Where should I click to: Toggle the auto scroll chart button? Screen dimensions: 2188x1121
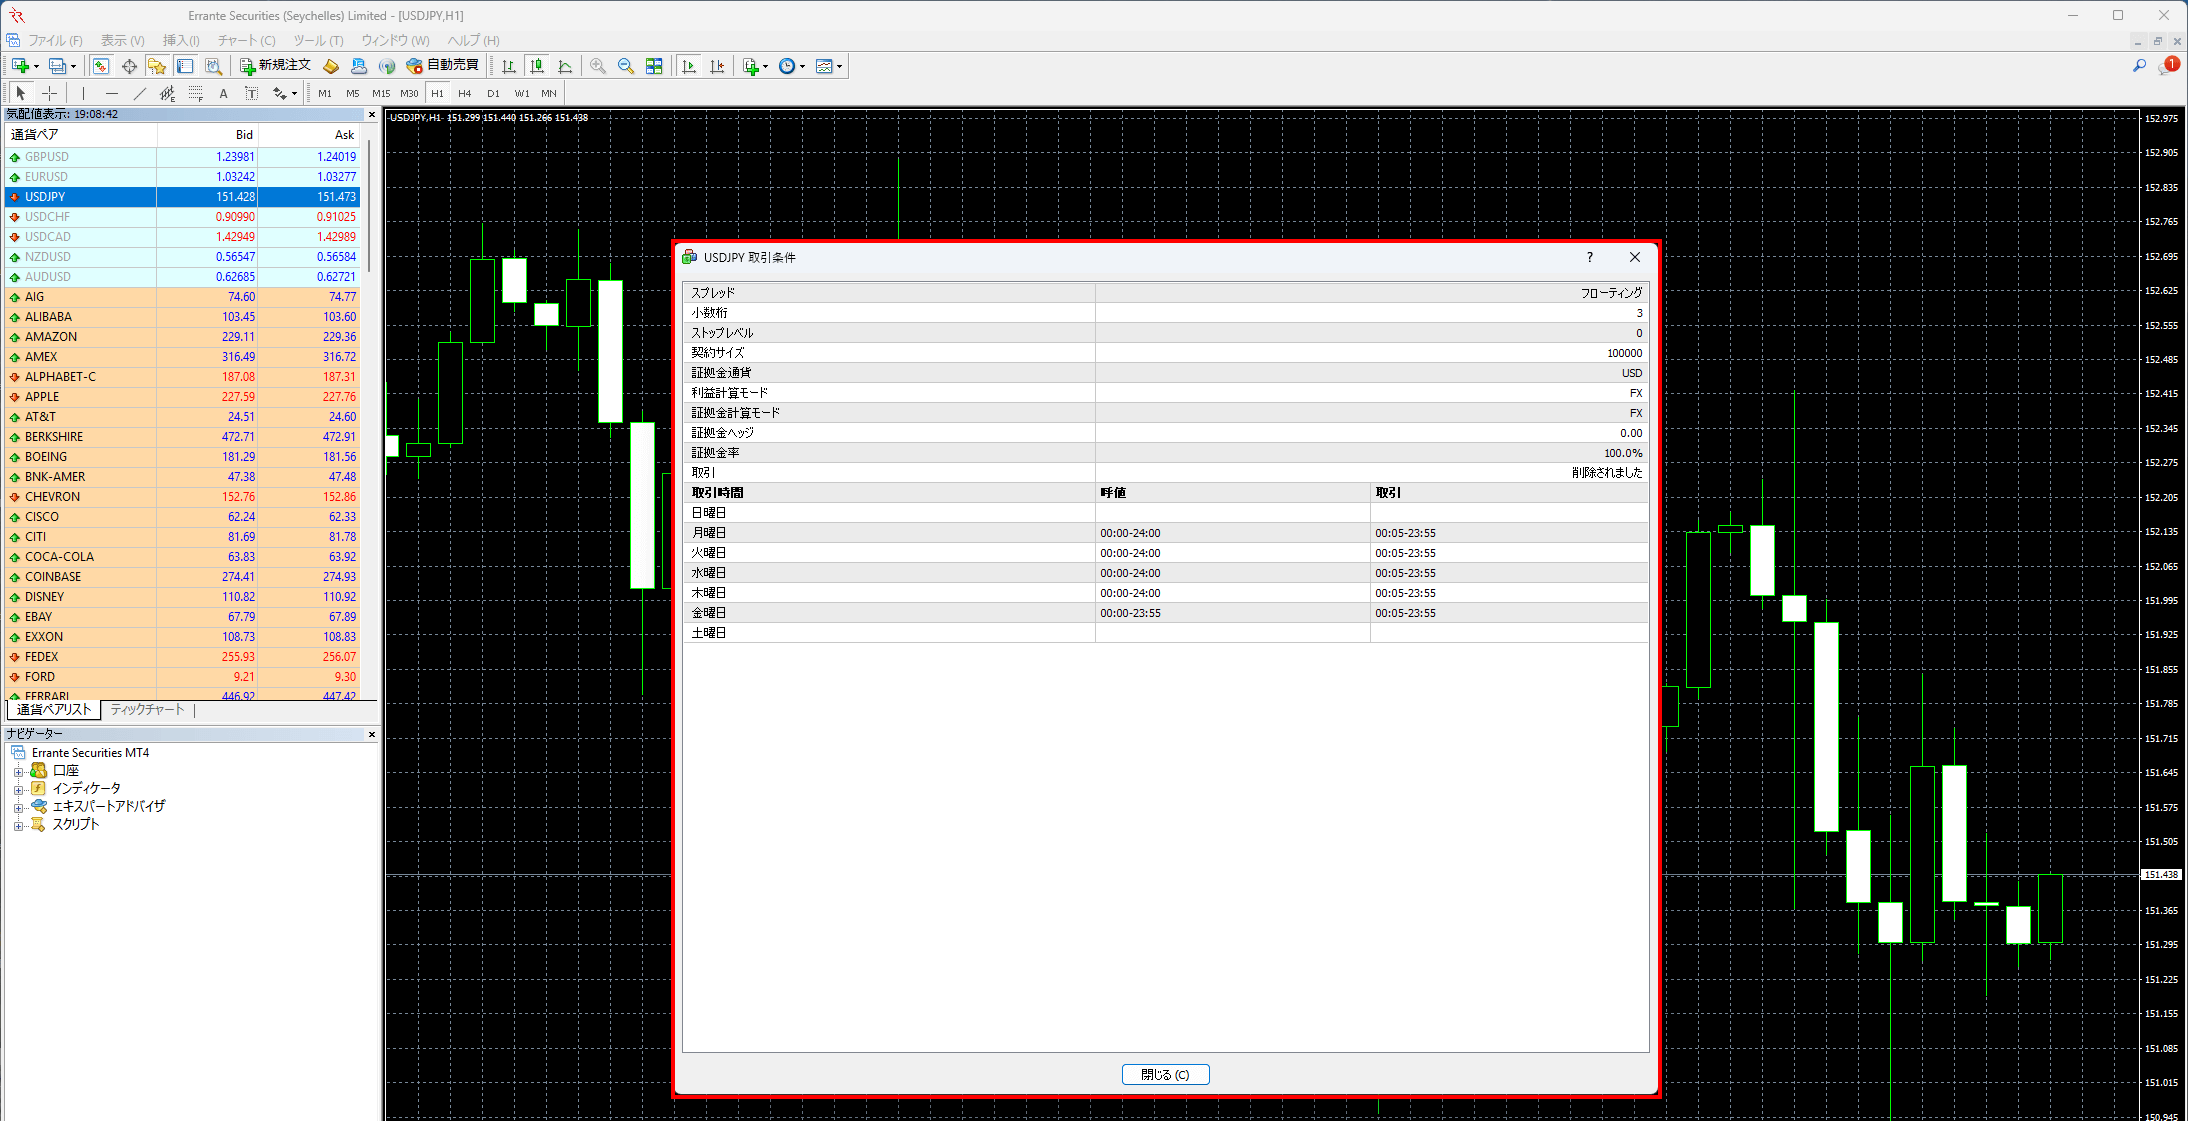coord(689,66)
